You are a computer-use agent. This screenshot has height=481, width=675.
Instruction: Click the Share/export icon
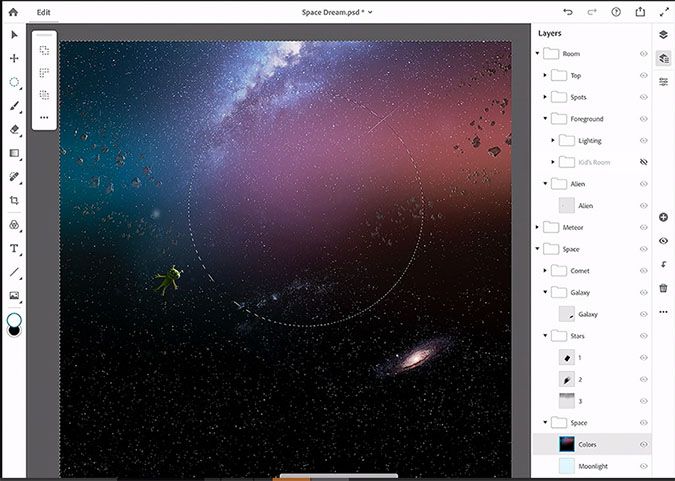click(640, 12)
